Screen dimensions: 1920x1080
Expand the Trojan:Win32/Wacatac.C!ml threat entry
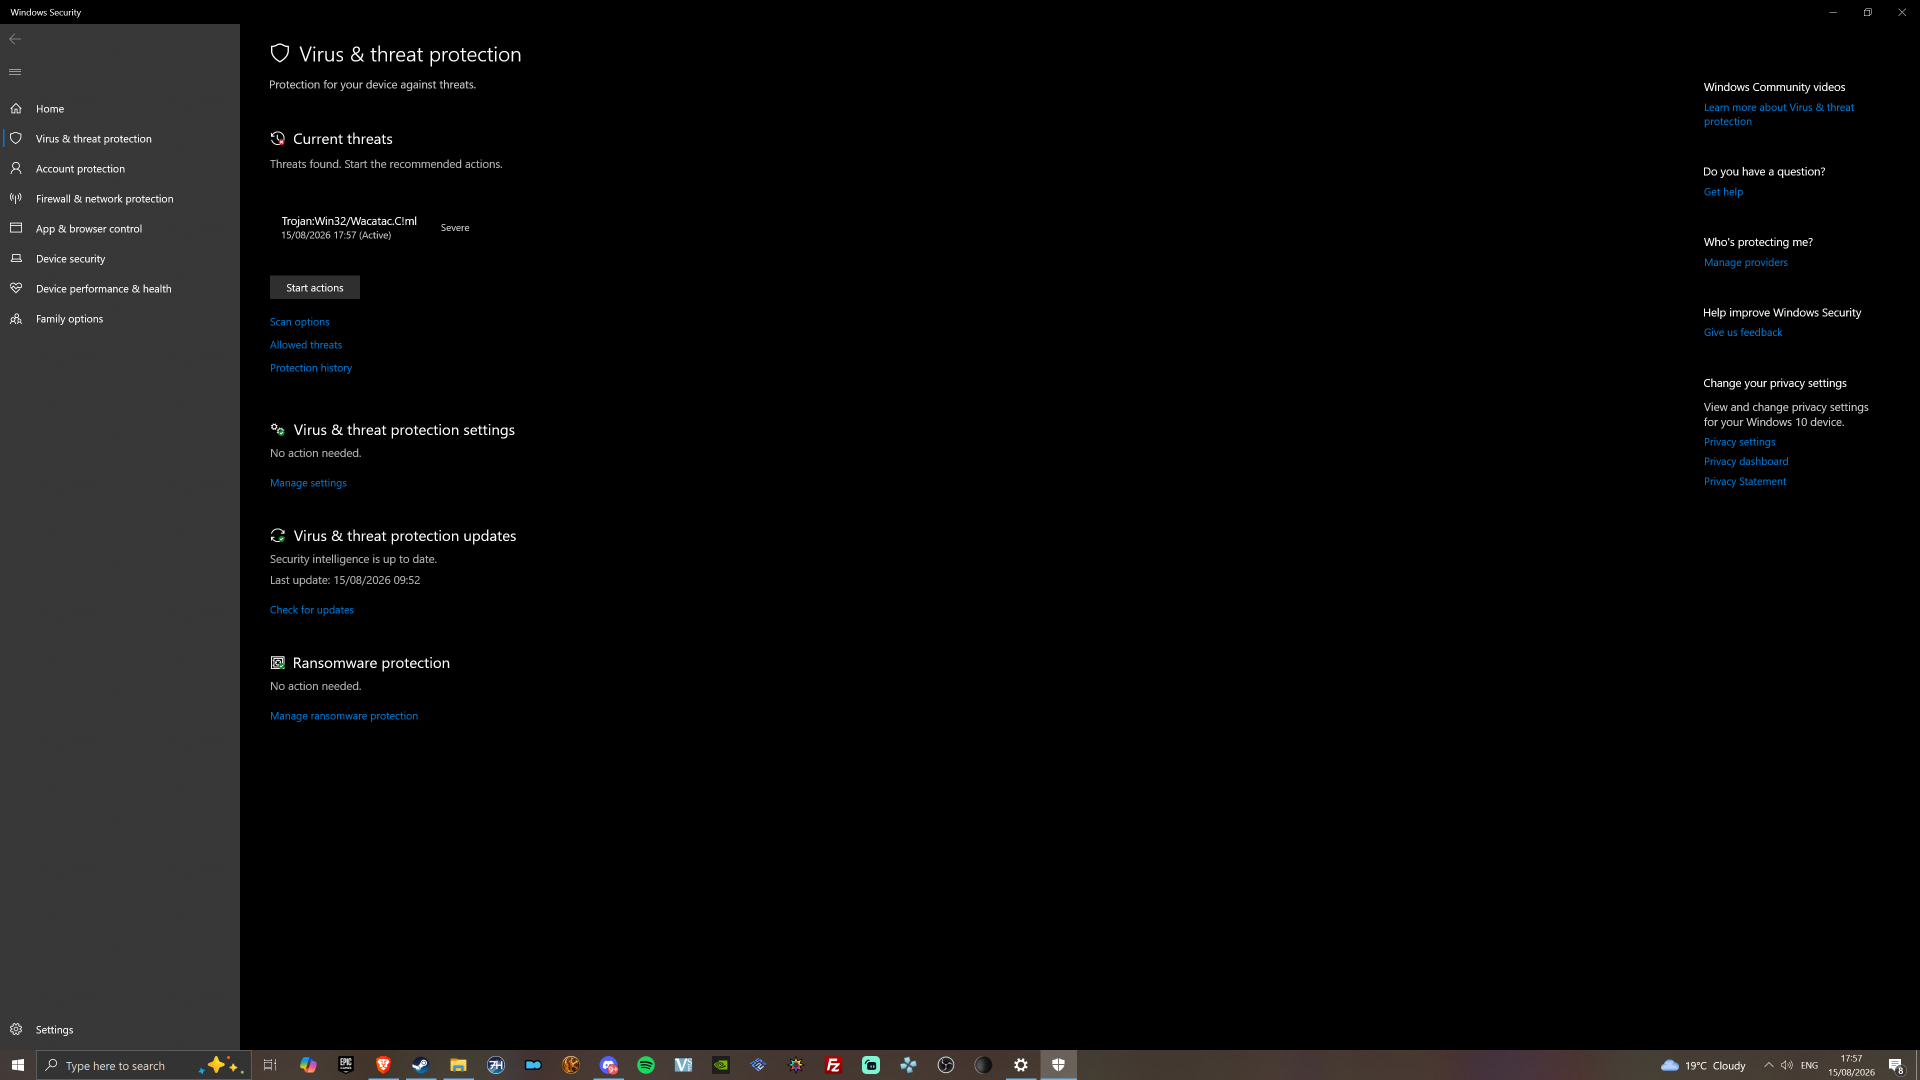coord(376,227)
